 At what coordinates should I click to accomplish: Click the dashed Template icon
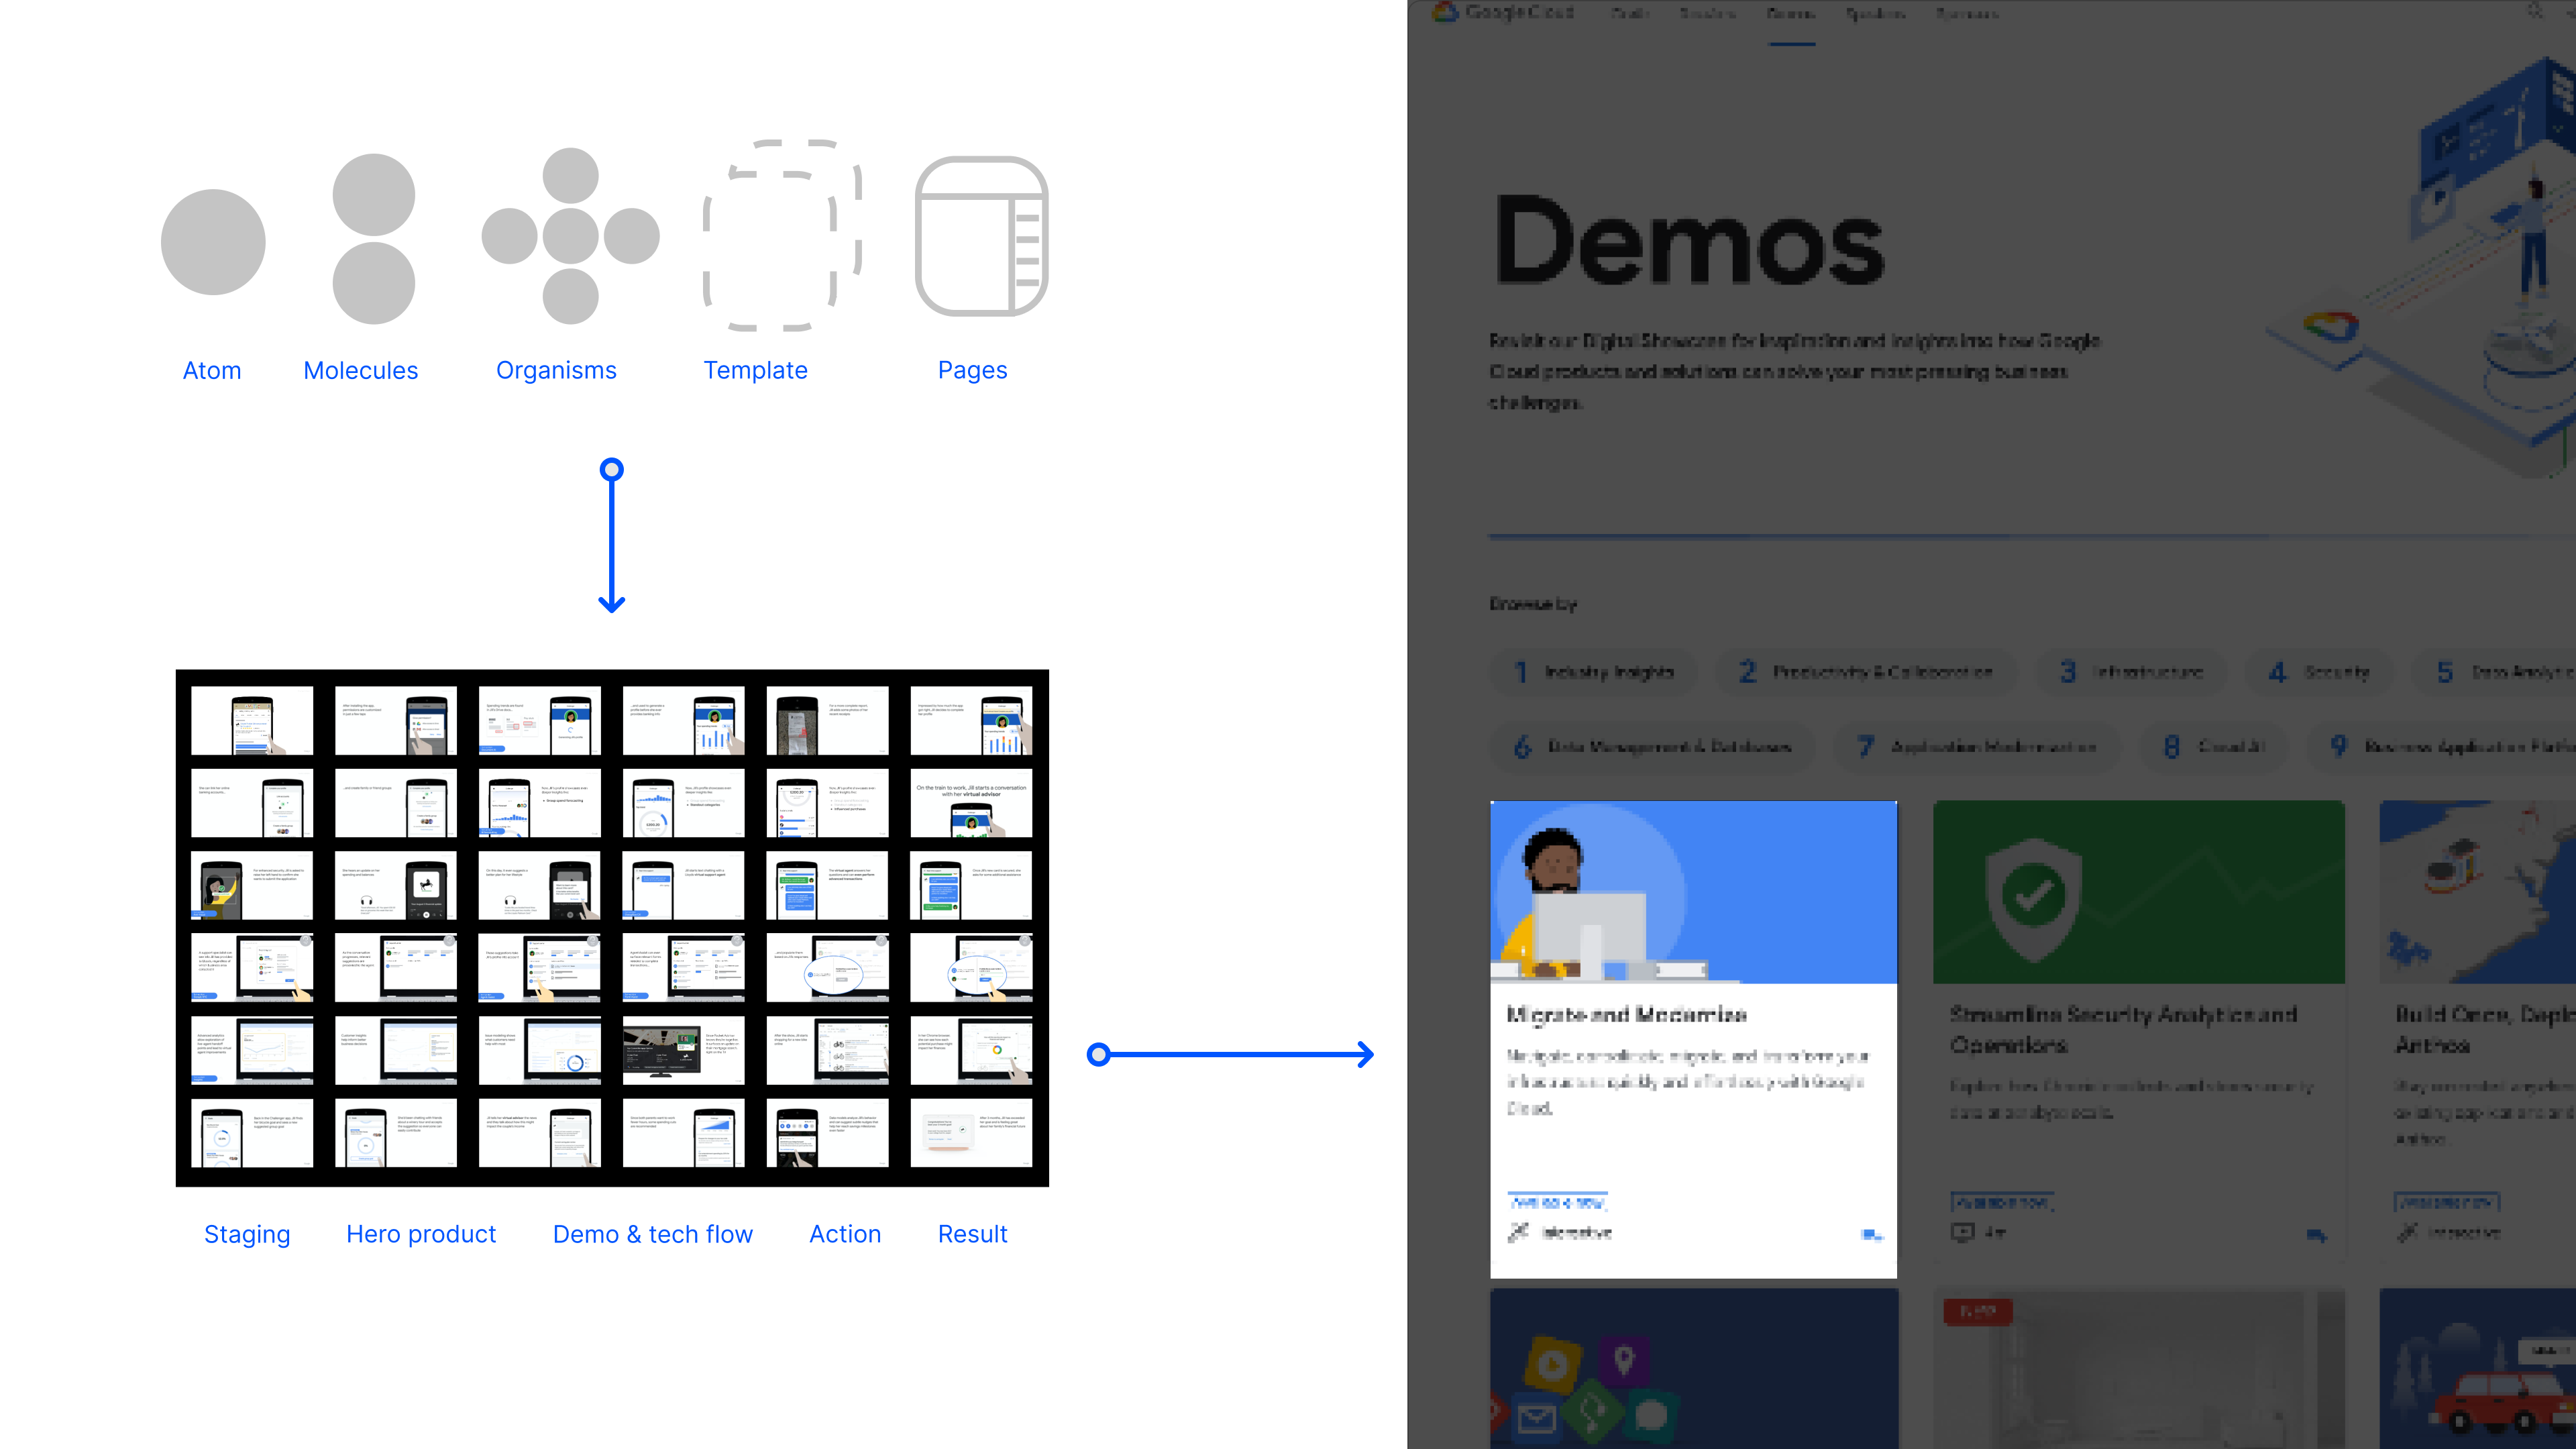coord(781,236)
